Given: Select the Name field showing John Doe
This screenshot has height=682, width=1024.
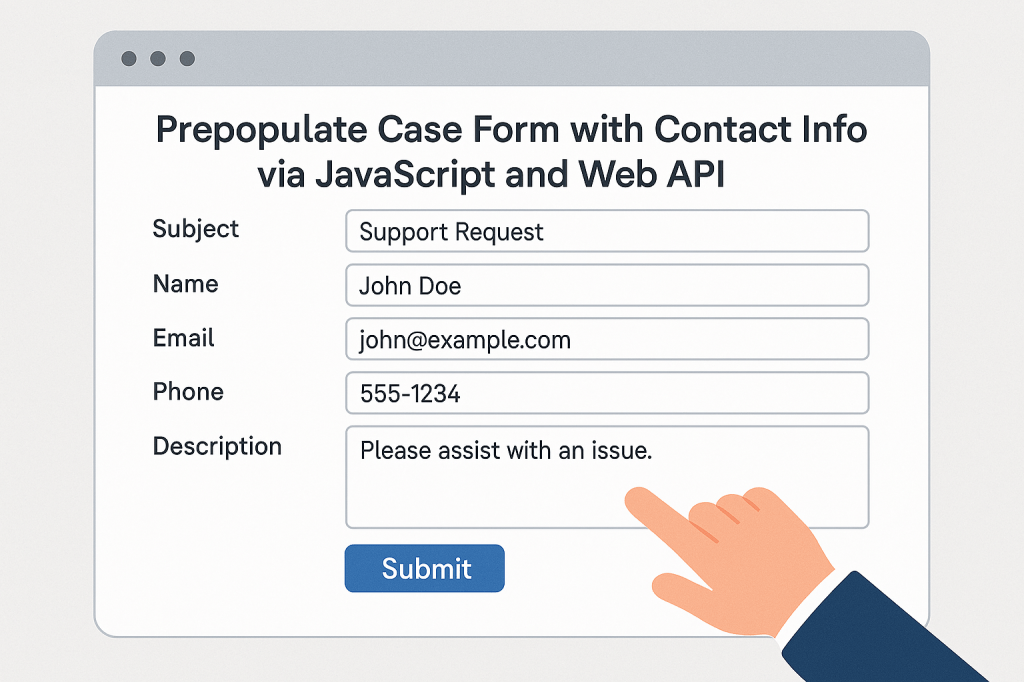Looking at the screenshot, I should [x=606, y=285].
